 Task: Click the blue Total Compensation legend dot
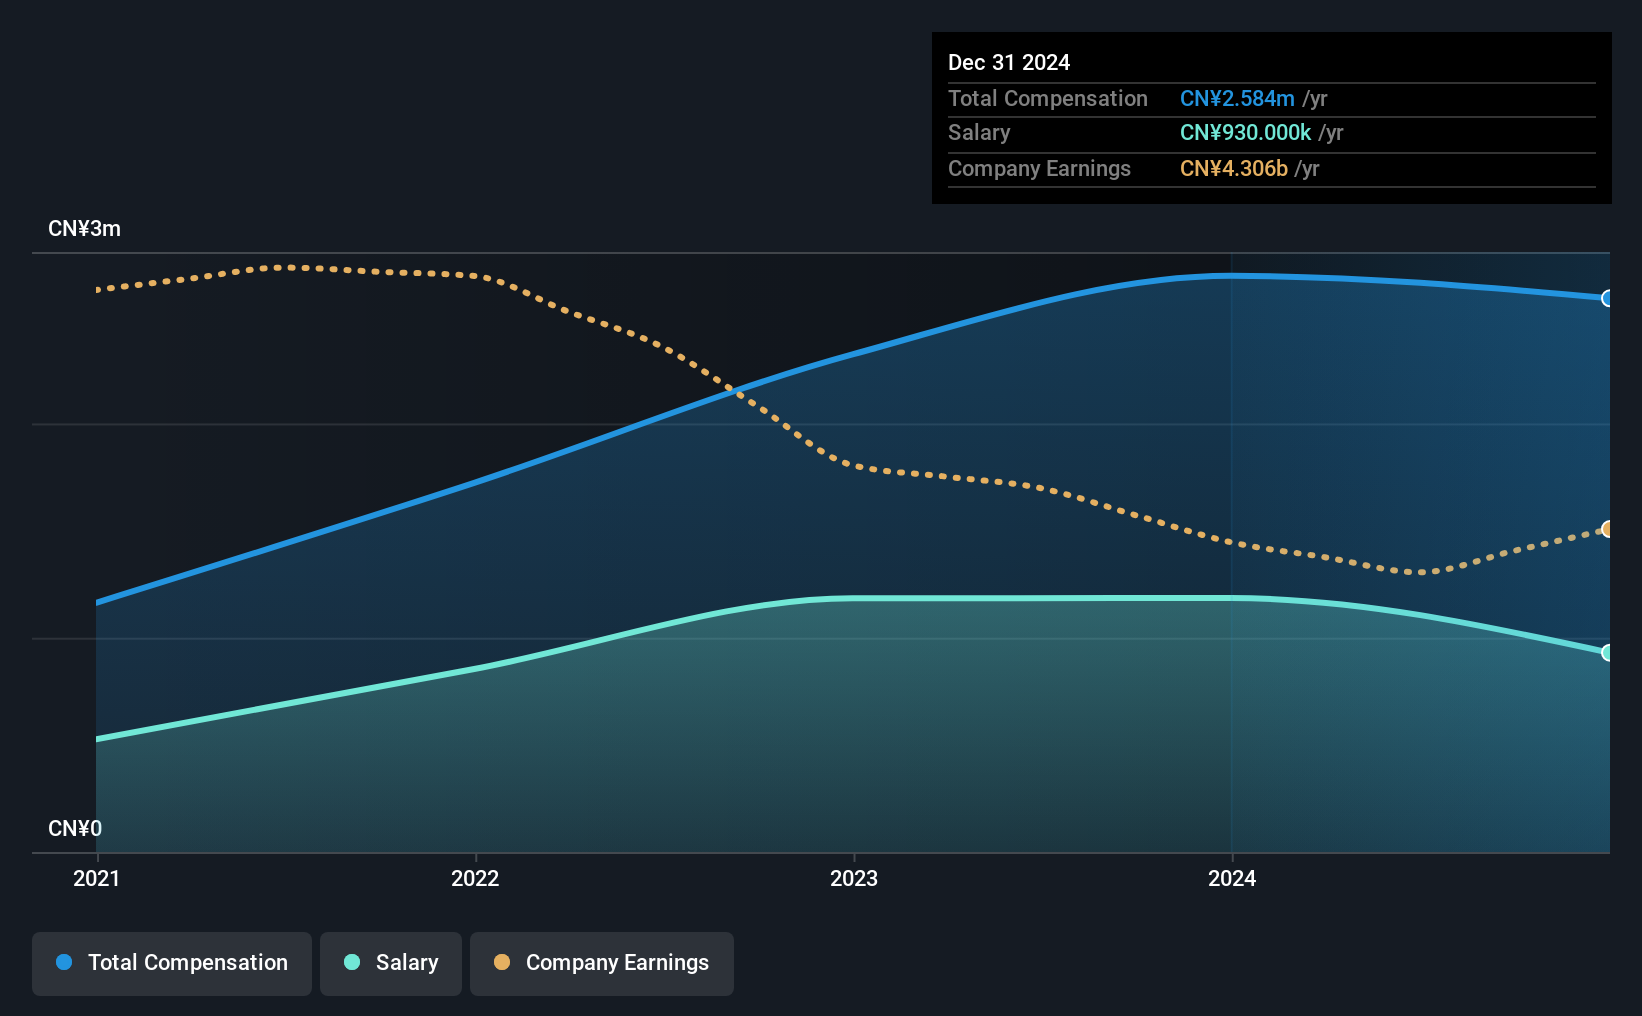tap(64, 962)
